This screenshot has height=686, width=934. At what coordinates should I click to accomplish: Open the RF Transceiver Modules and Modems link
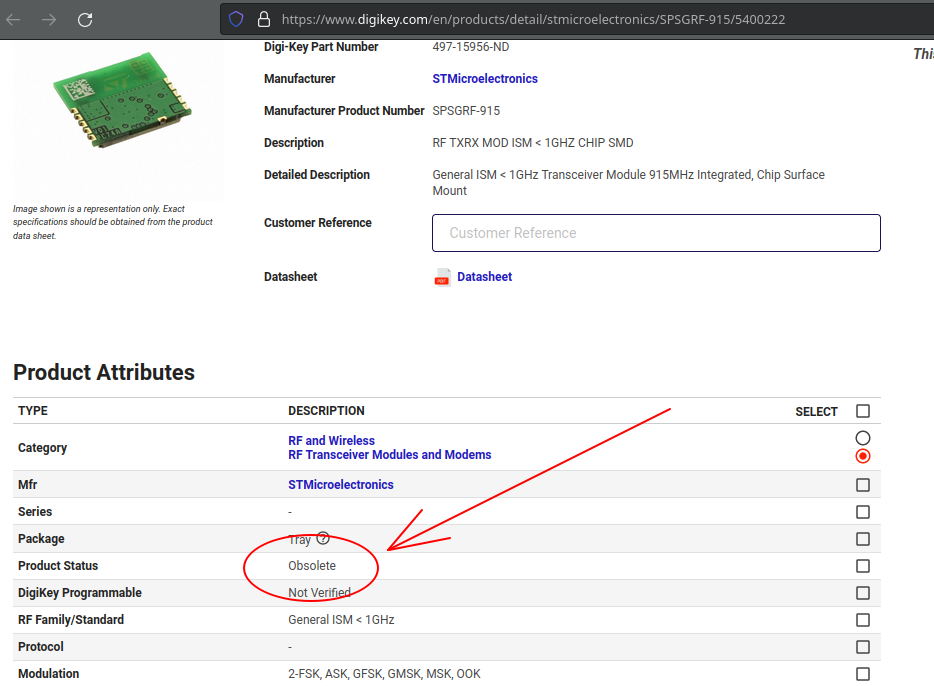pos(390,454)
